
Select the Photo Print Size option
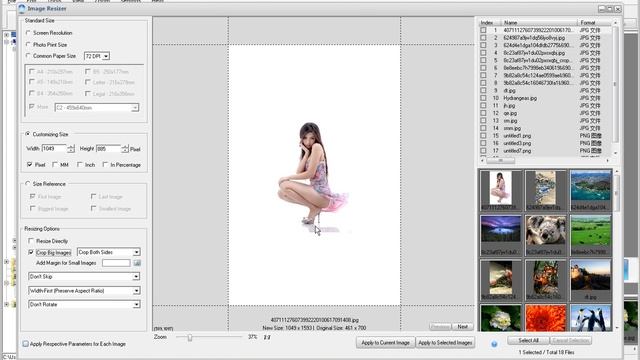[28, 44]
